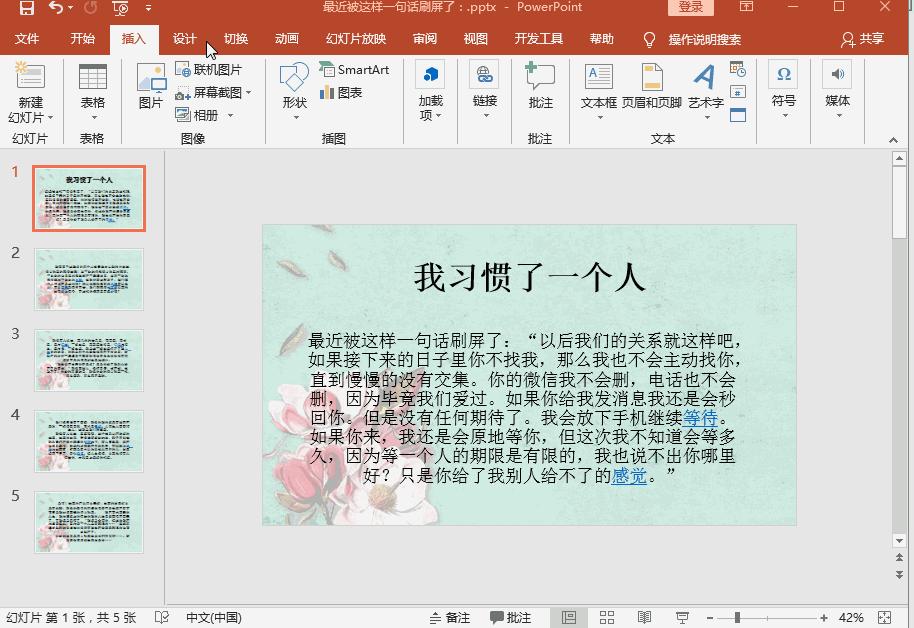The height and width of the screenshot is (628, 914).
Task: Select slide 3 thumbnail in sidebar
Action: (x=88, y=360)
